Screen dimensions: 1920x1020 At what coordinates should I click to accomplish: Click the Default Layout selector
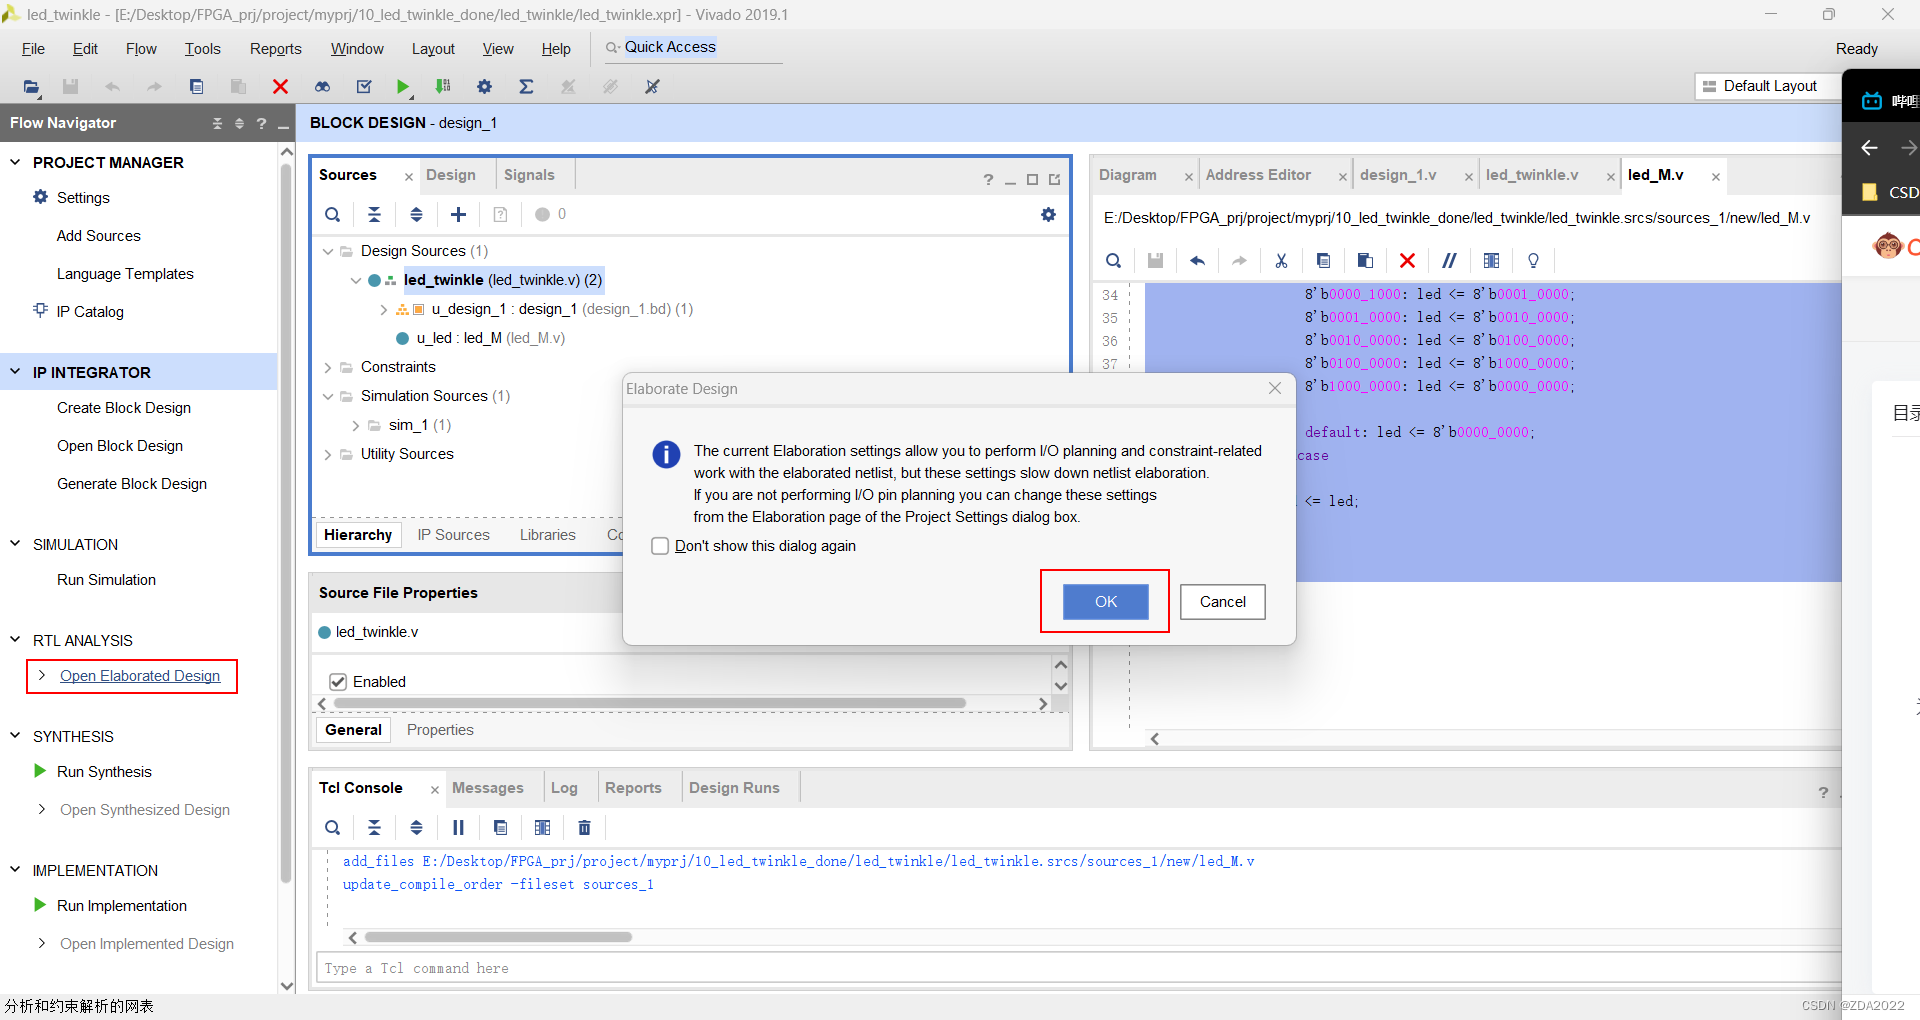[x=1768, y=86]
